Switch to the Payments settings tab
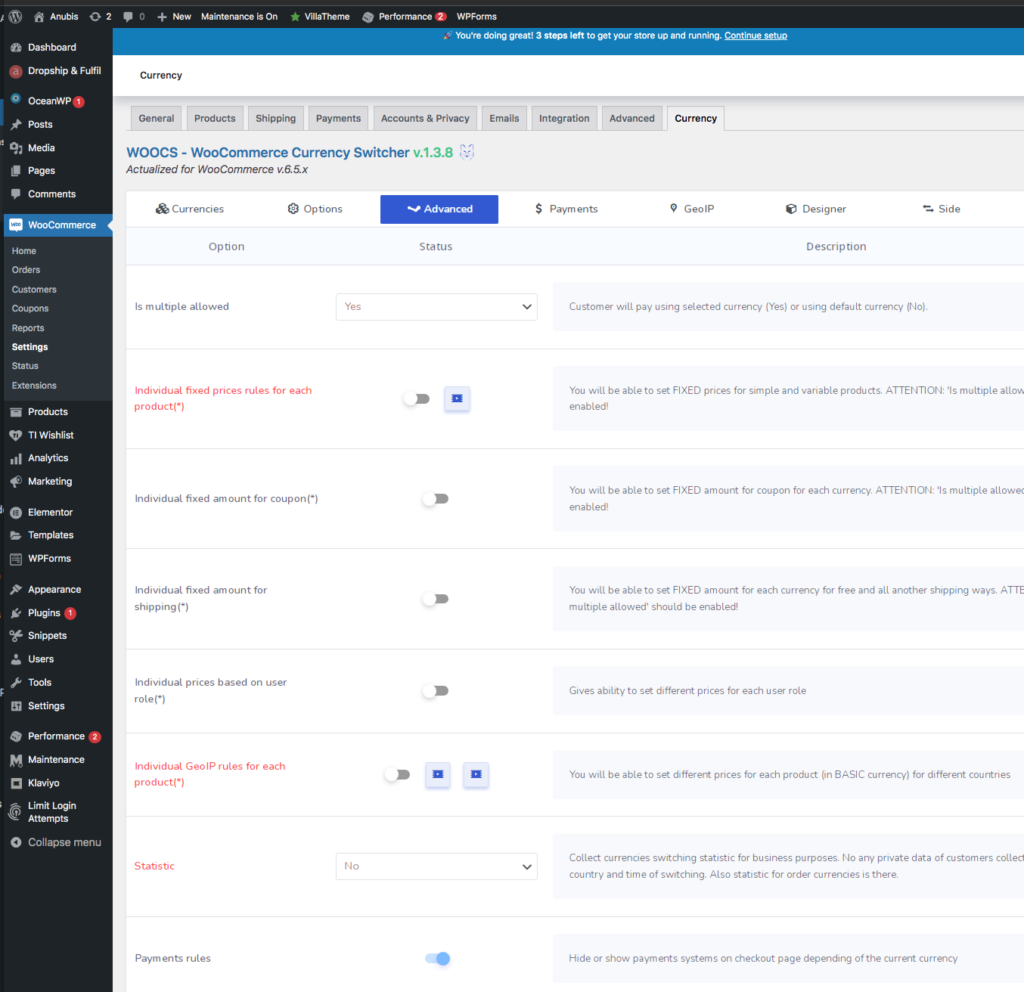Image resolution: width=1024 pixels, height=992 pixels. [338, 118]
